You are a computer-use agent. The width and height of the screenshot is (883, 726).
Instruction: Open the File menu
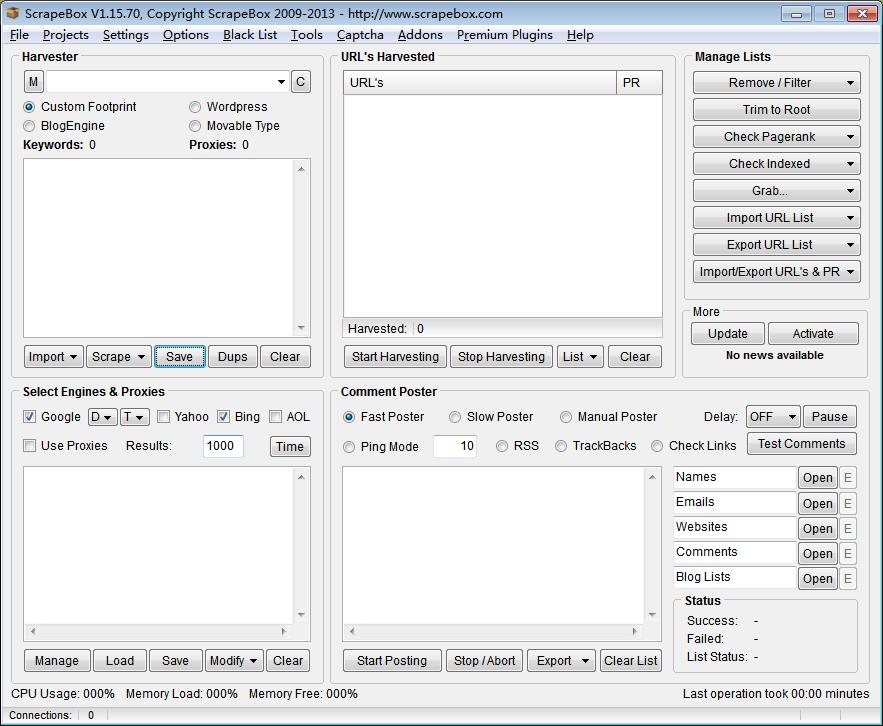(x=19, y=35)
